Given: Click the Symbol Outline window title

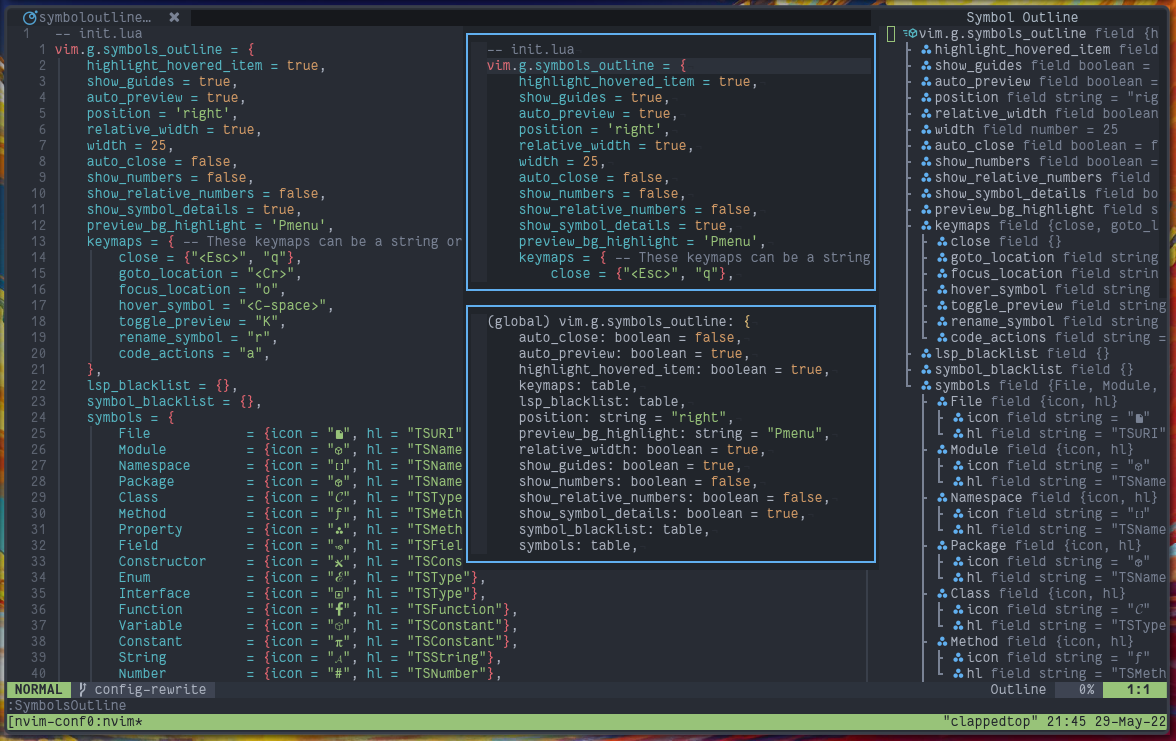Looking at the screenshot, I should click(x=1022, y=17).
